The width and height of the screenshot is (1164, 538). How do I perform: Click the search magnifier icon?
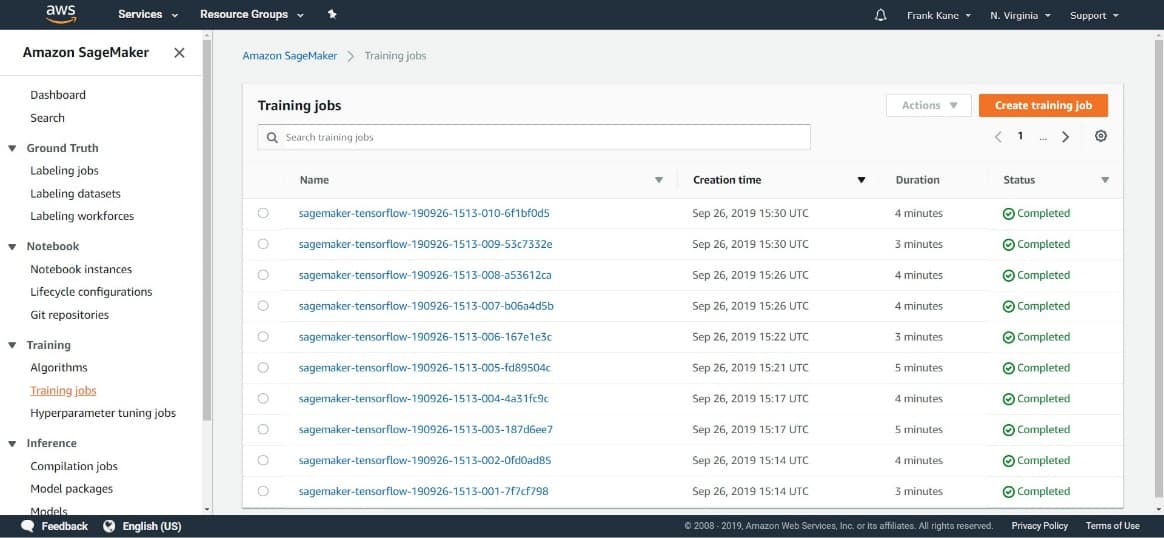(x=272, y=137)
